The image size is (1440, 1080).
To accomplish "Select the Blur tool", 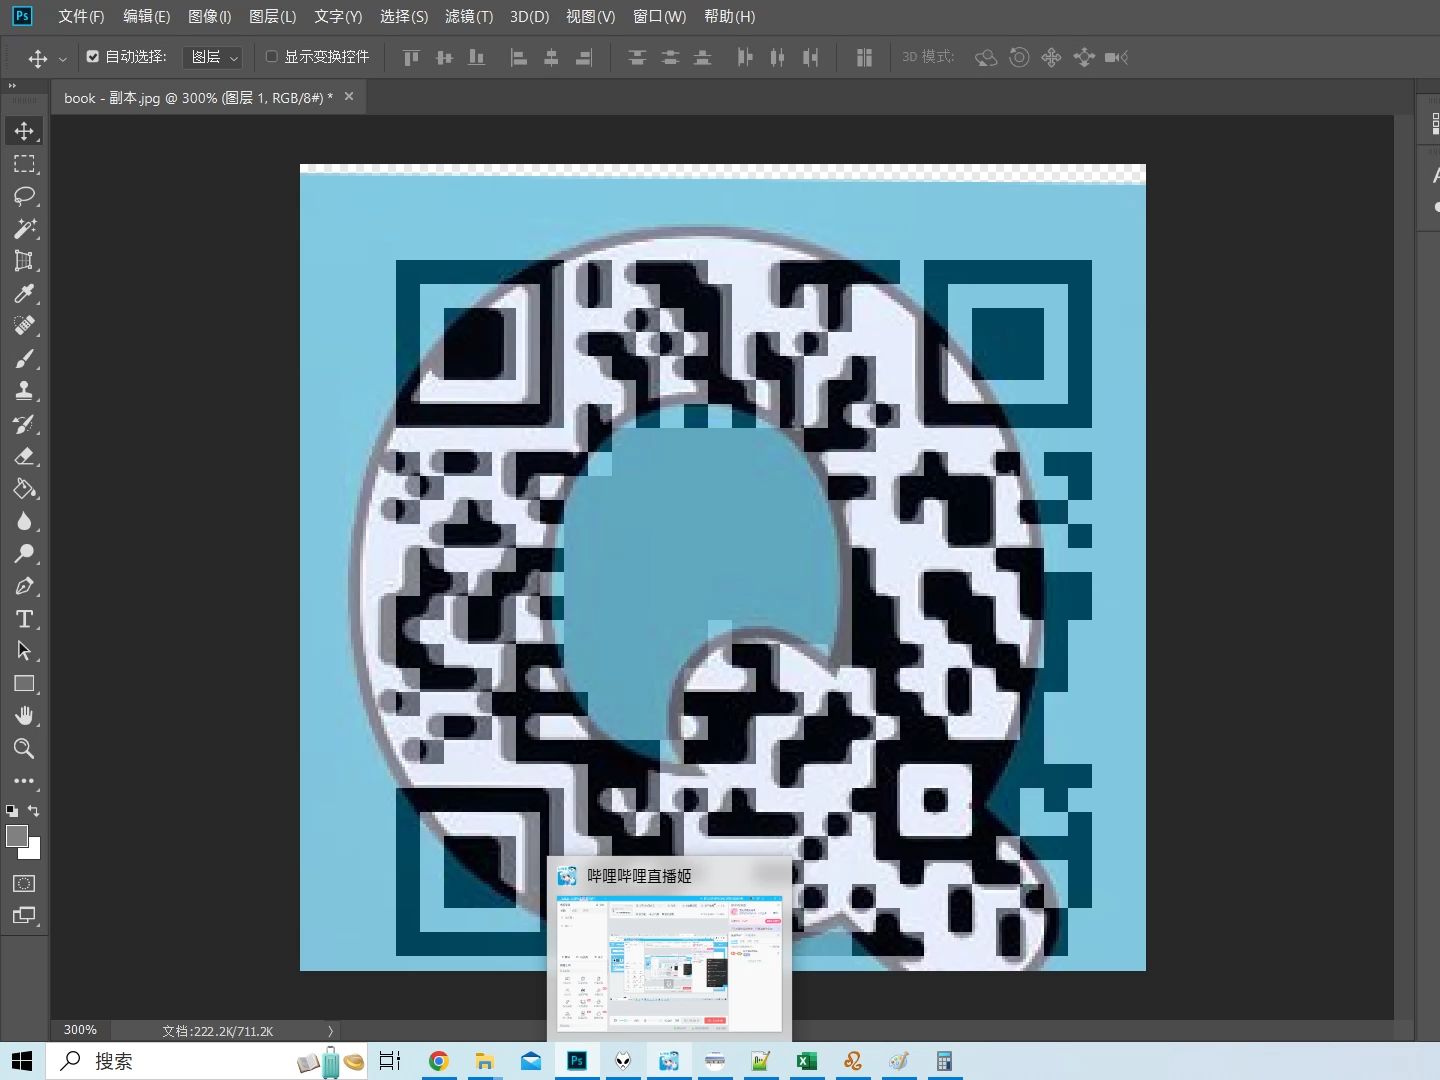I will 24,521.
